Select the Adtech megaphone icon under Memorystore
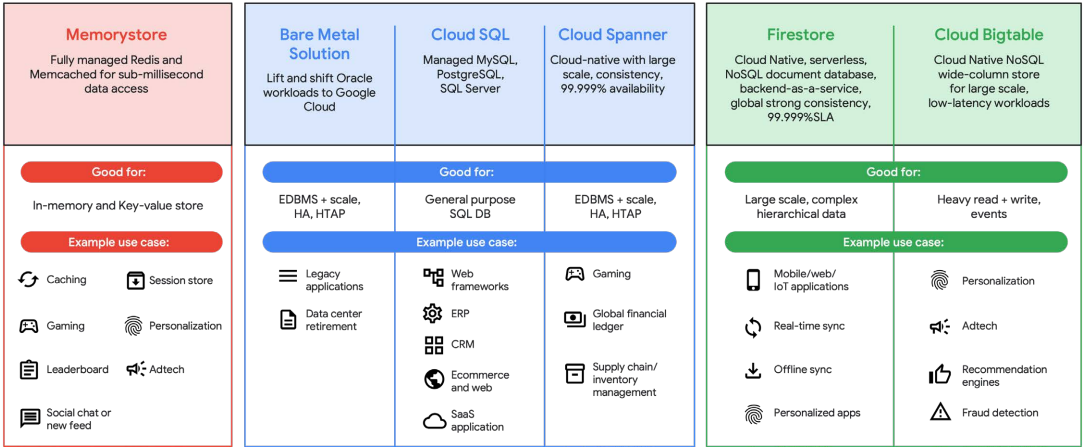Screen dimensions: 1086x448 (x=135, y=369)
